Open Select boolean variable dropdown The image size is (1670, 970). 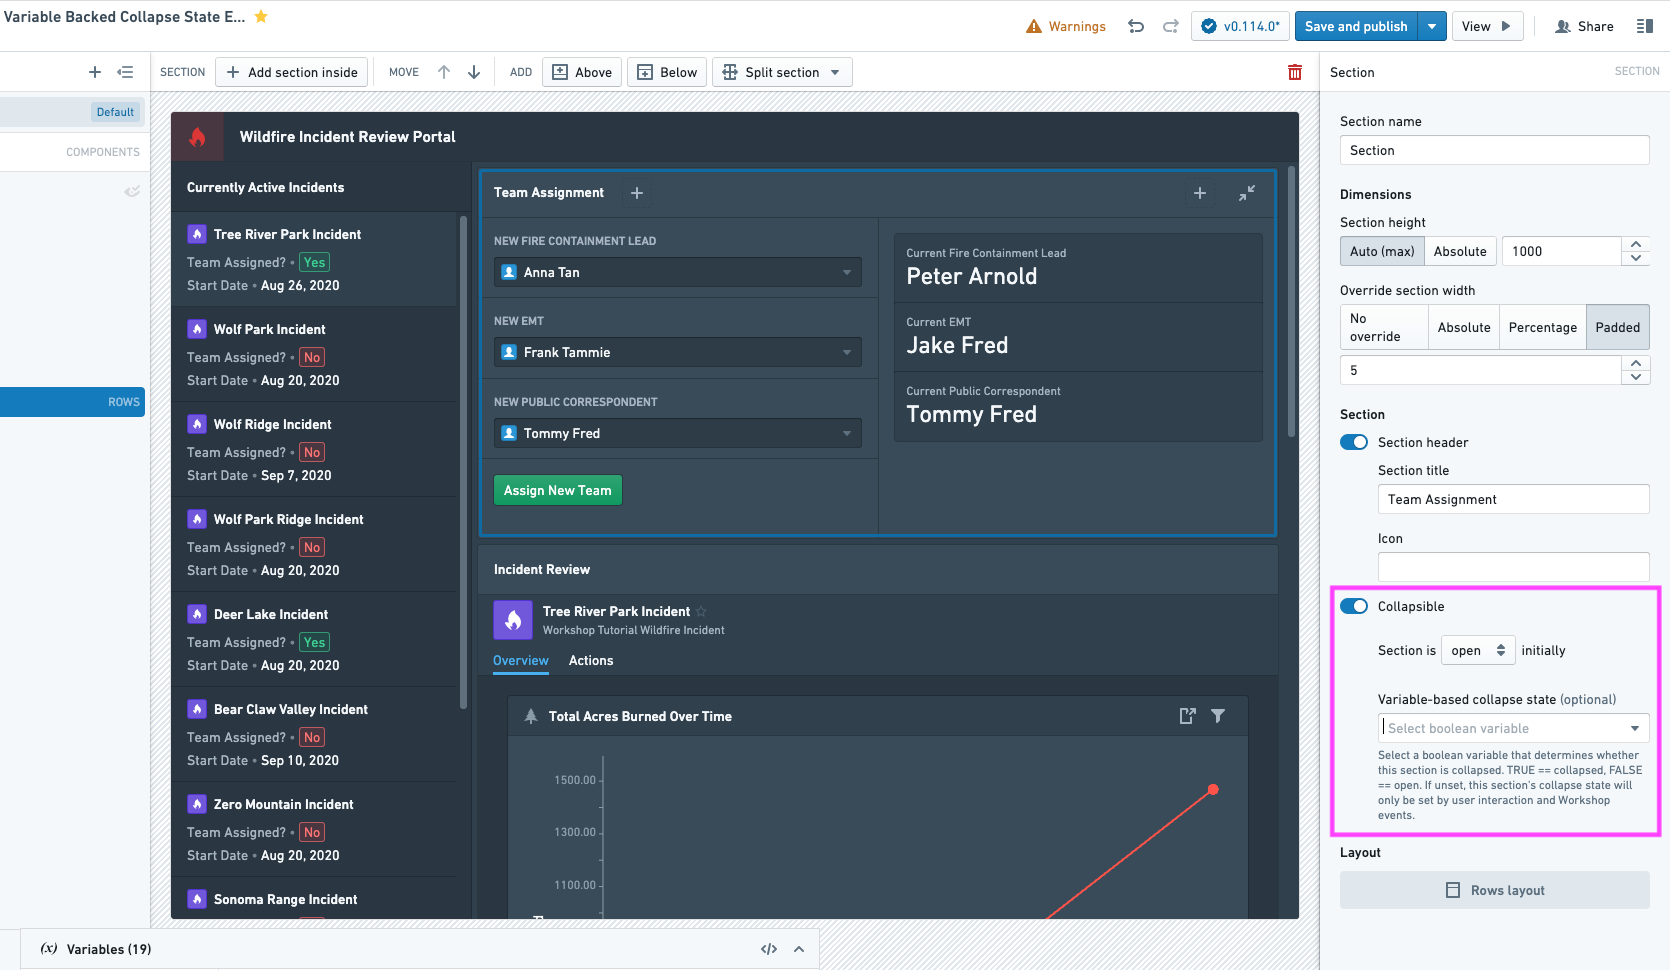1513,728
